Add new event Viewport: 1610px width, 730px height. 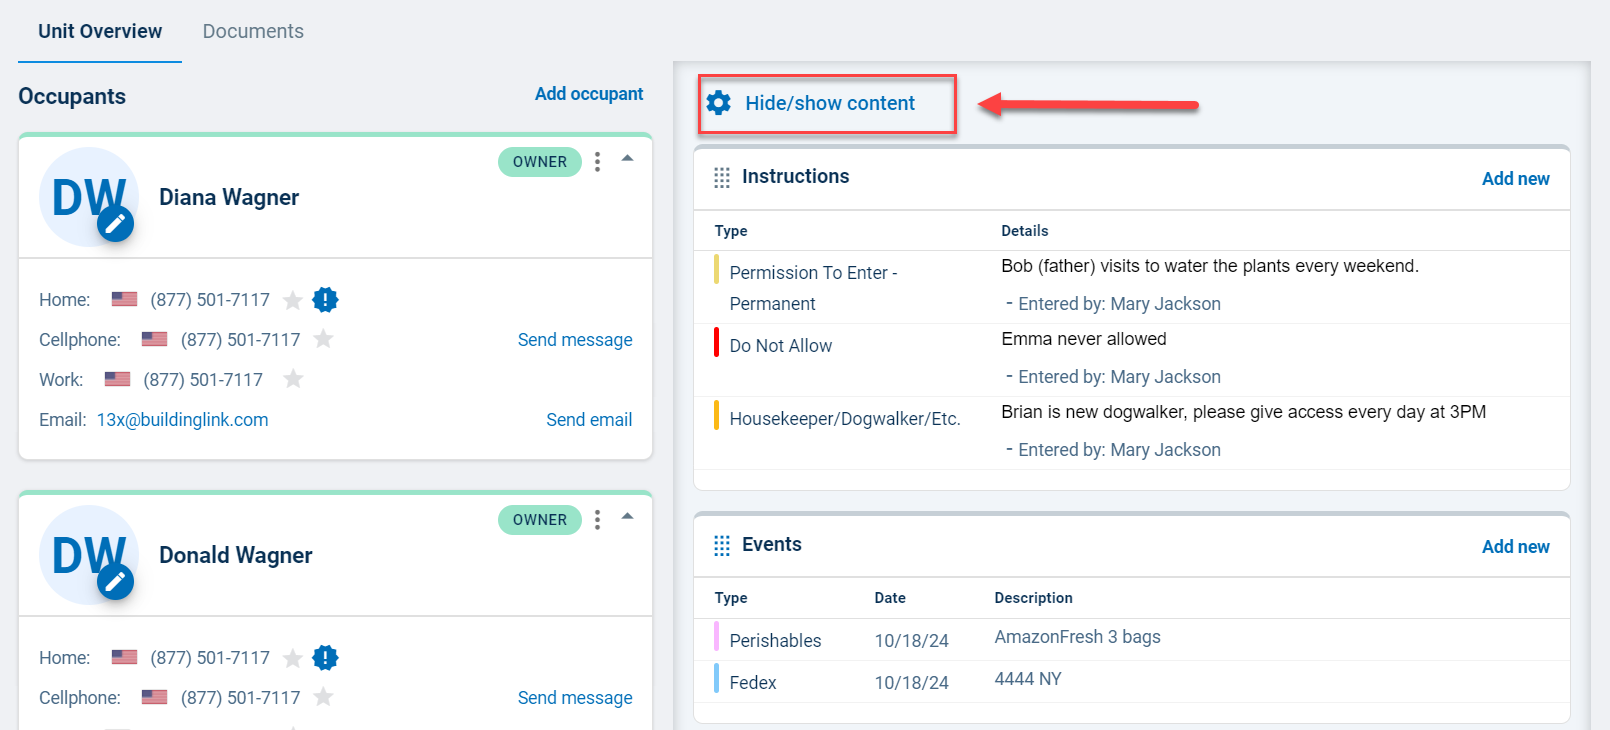click(1515, 547)
